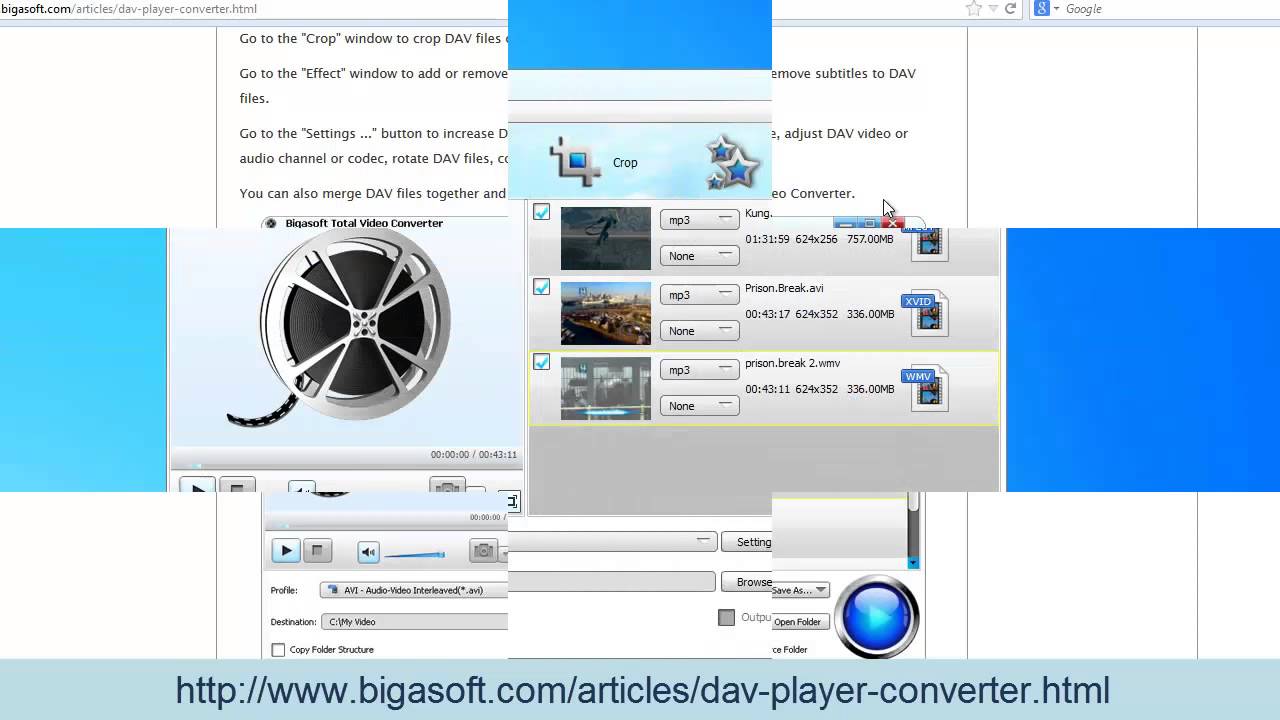1280x720 pixels.
Task: Uncheck the Kung movie file checkbox
Action: coord(541,212)
